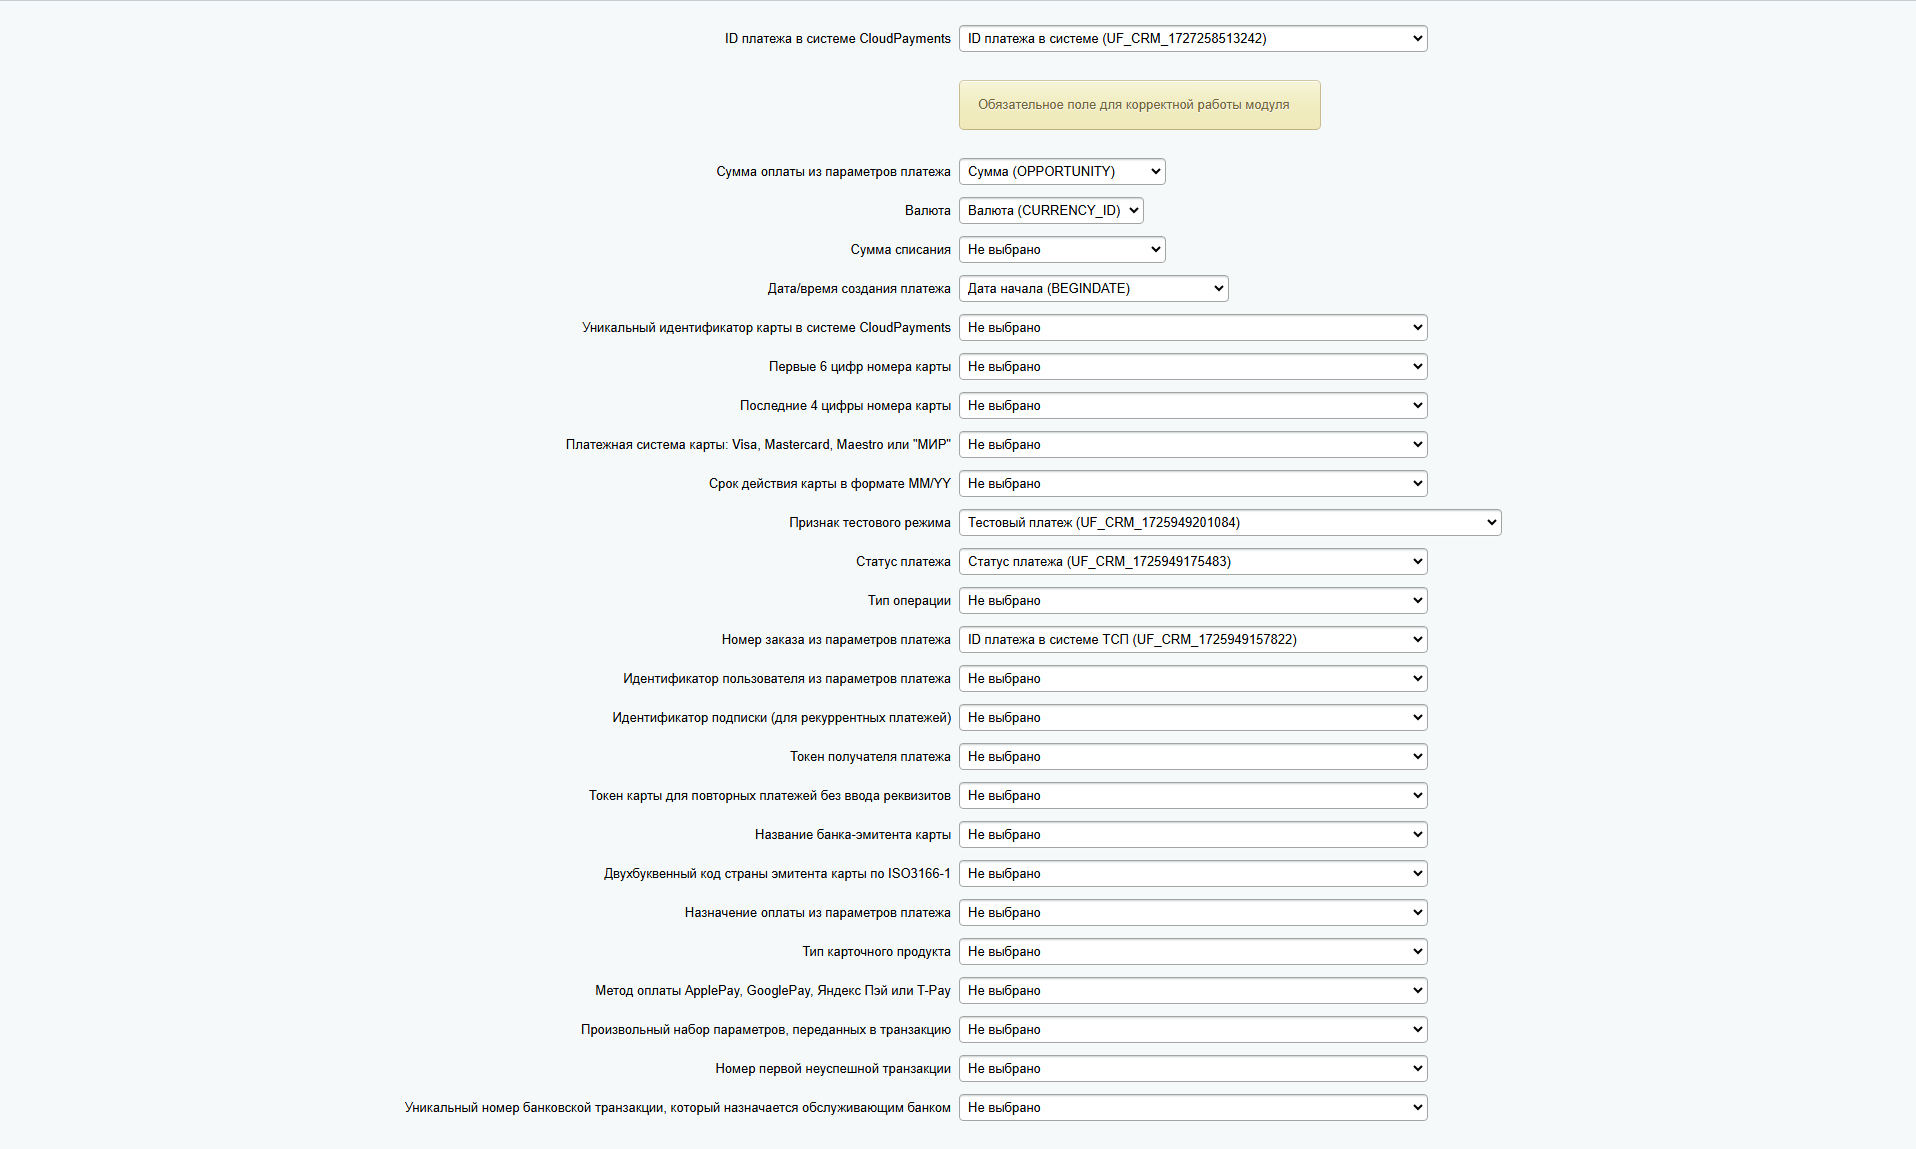
Task: Change the Валюта selection
Action: click(1050, 210)
